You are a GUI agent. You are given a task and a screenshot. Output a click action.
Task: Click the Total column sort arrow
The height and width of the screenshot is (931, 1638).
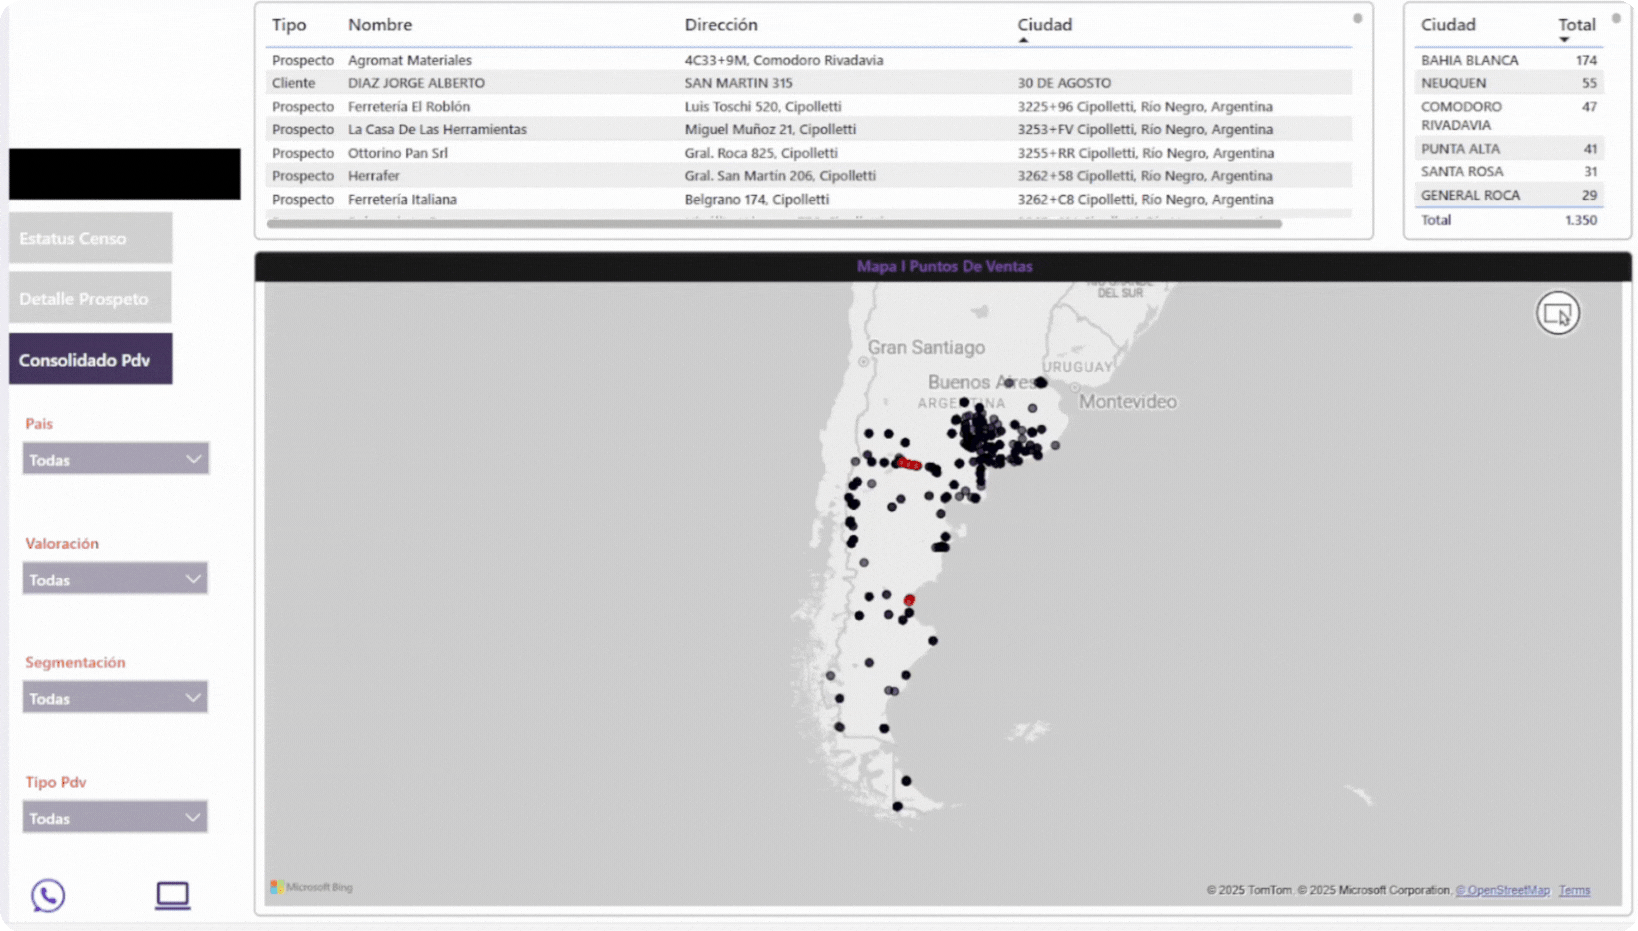[1564, 40]
